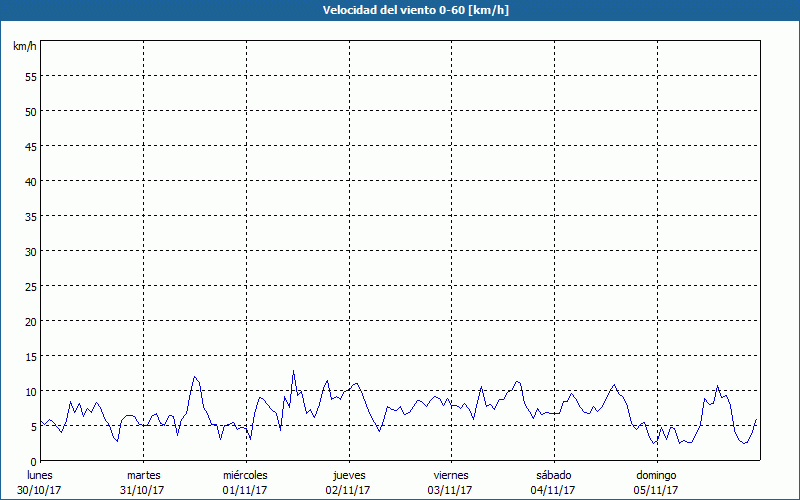Pick the 35 tick label on the y-axis

[30, 216]
